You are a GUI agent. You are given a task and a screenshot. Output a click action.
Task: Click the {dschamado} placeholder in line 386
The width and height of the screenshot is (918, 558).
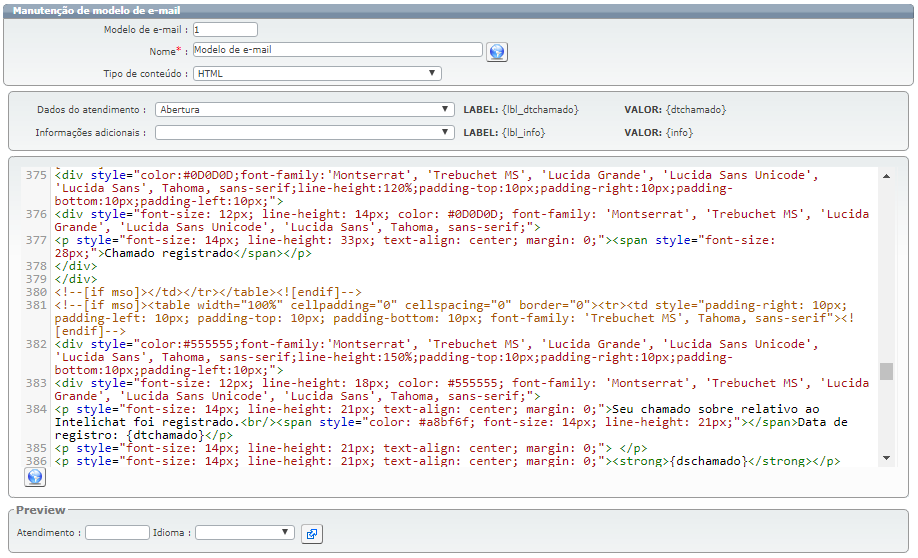click(709, 461)
